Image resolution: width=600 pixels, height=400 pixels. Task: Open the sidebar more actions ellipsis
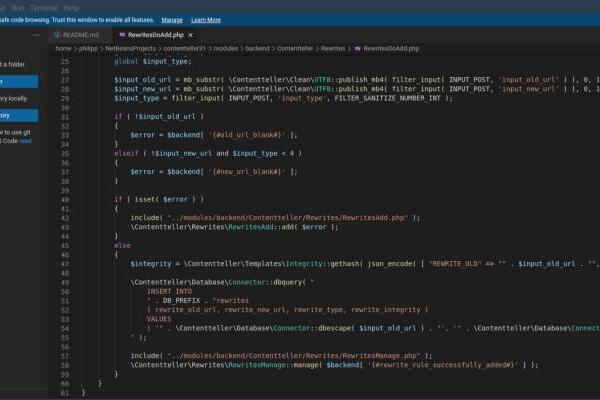click(x=38, y=35)
